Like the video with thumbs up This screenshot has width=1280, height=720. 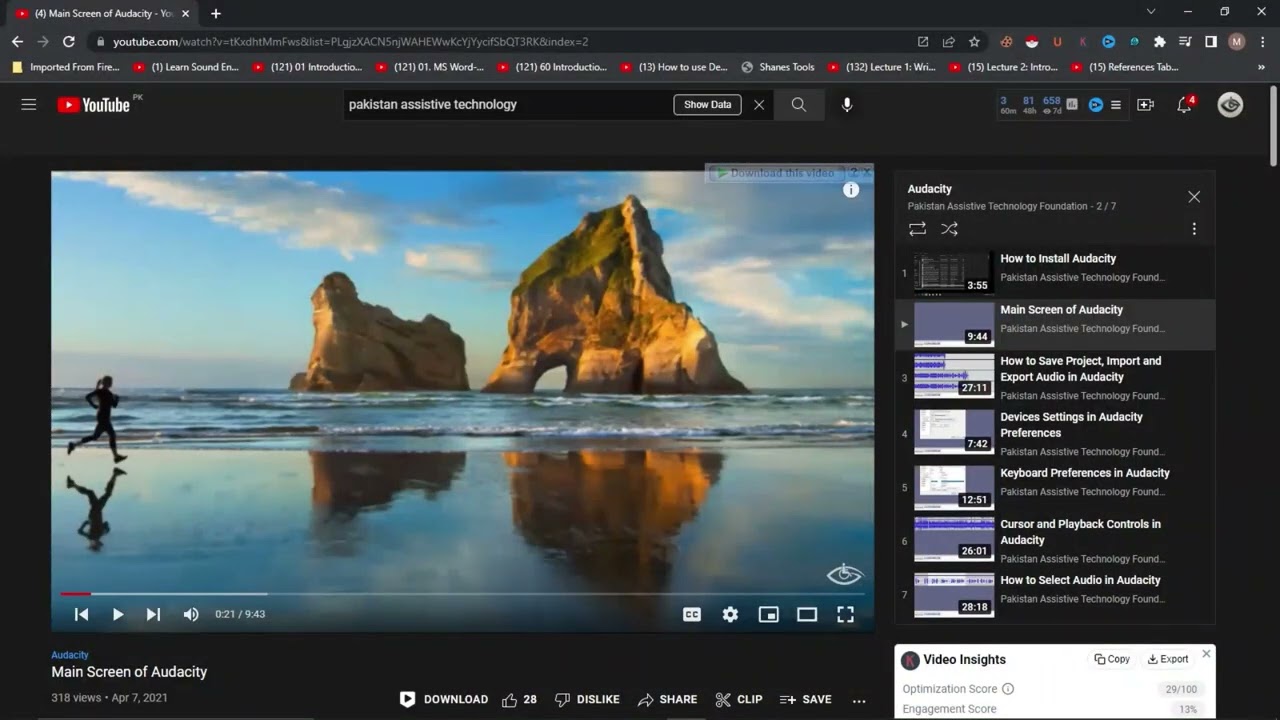coord(520,700)
